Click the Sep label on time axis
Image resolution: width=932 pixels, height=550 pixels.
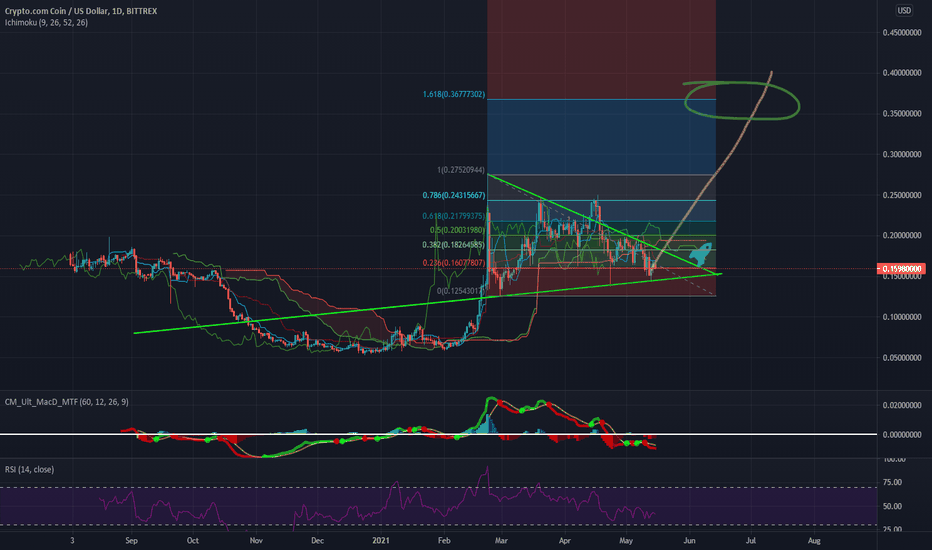(x=131, y=540)
